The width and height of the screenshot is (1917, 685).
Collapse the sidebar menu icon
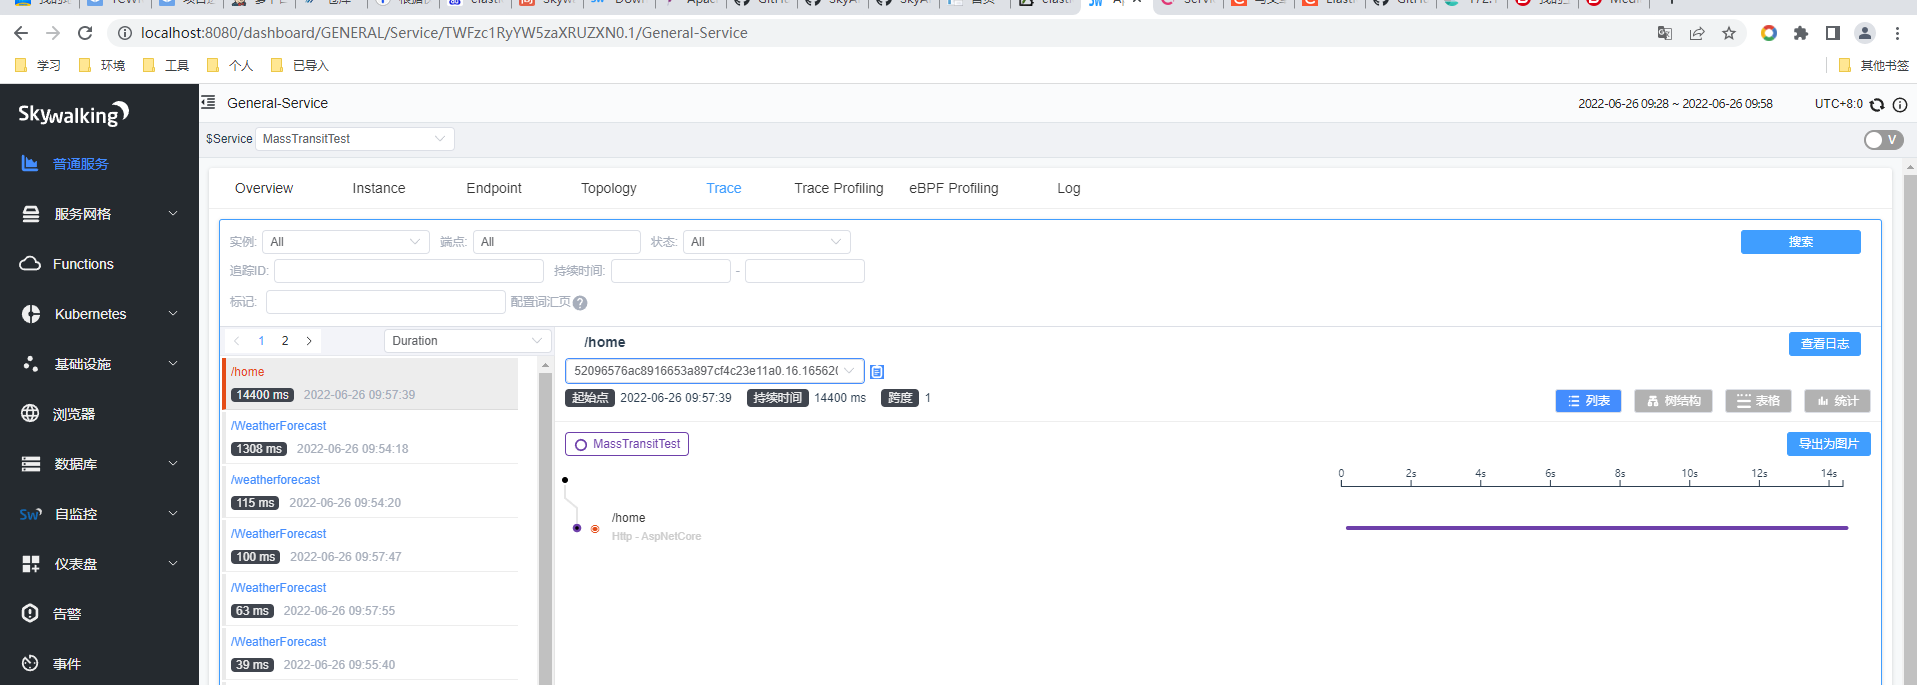point(208,102)
